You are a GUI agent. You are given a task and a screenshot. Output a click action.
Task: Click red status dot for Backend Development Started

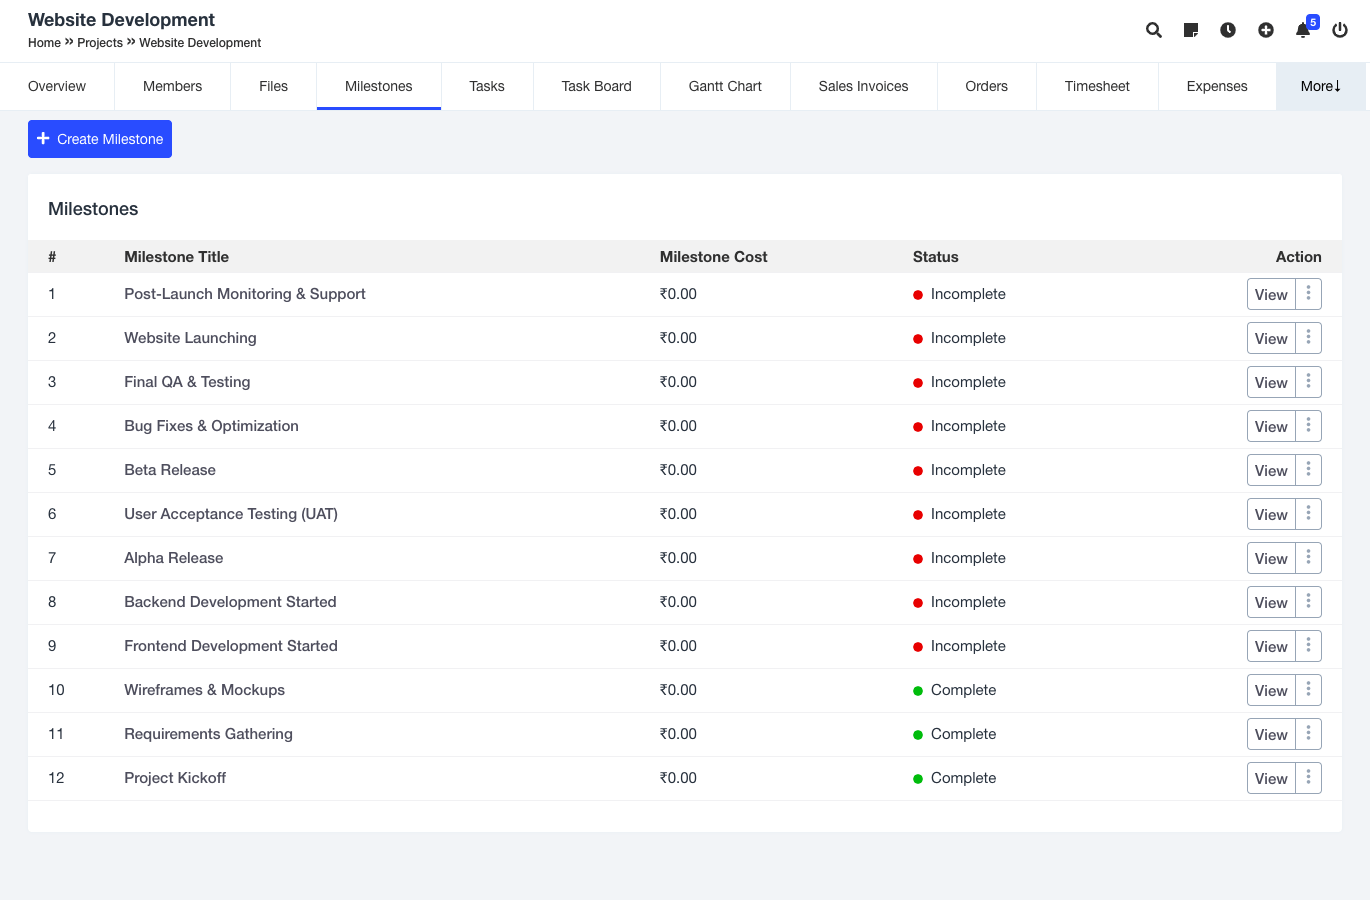pos(918,603)
